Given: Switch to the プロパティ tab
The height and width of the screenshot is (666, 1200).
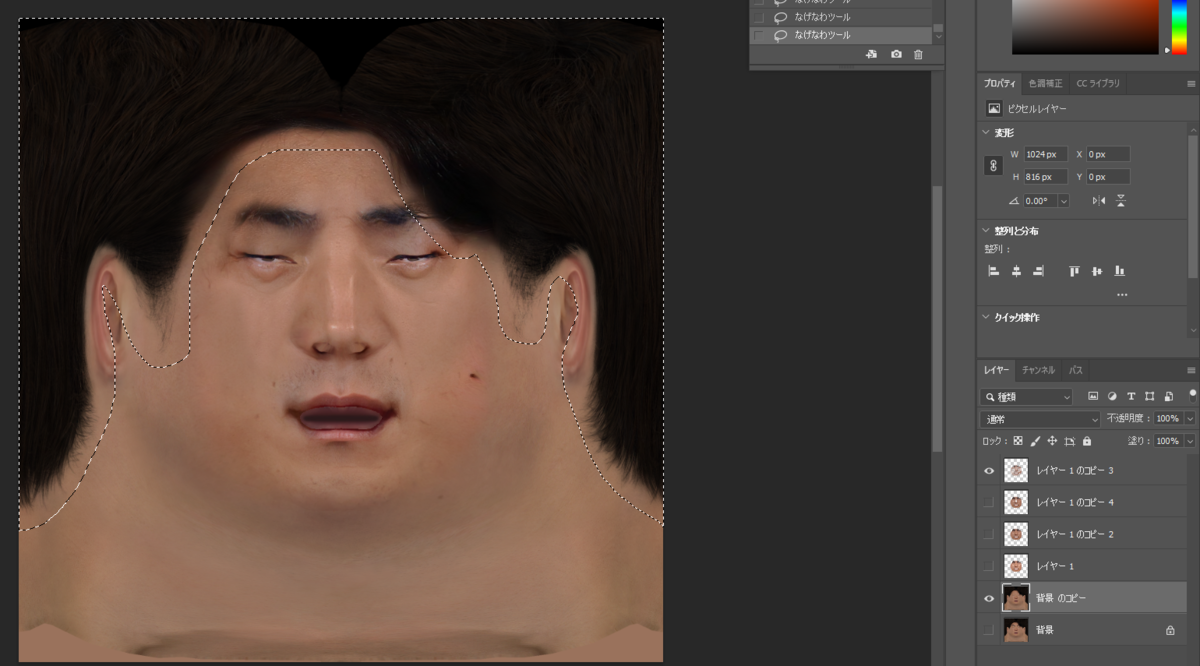Looking at the screenshot, I should 1000,83.
